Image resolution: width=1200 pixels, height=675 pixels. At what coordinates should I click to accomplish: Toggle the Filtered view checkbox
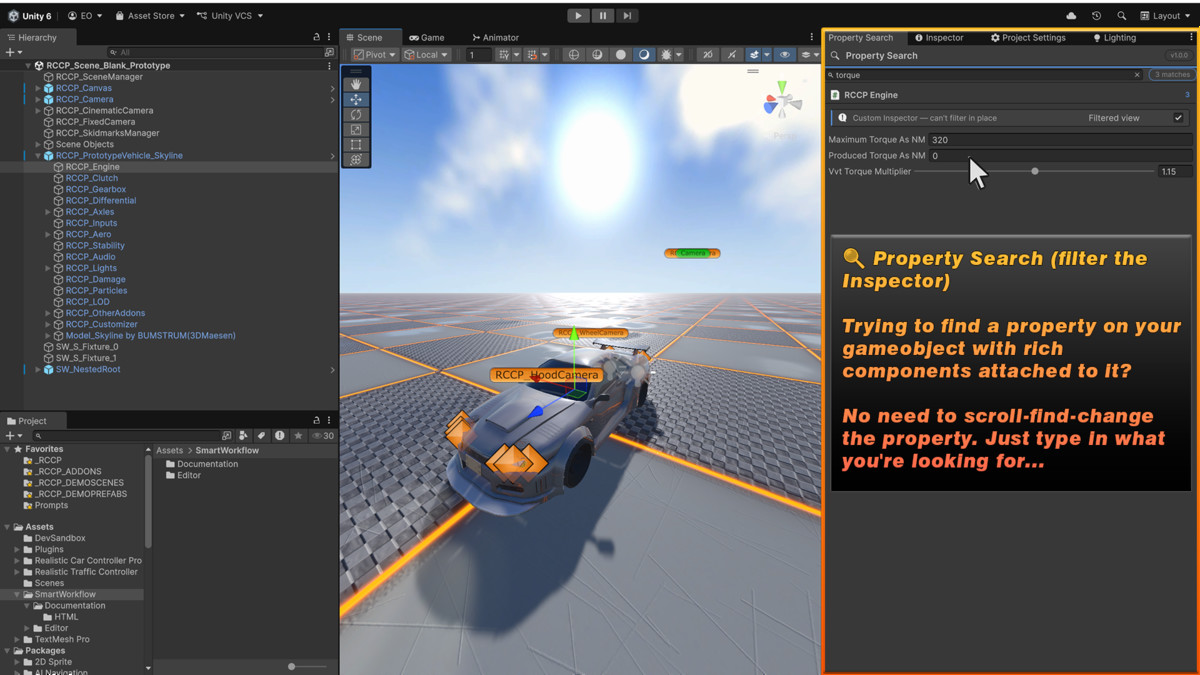pyautogui.click(x=1178, y=118)
